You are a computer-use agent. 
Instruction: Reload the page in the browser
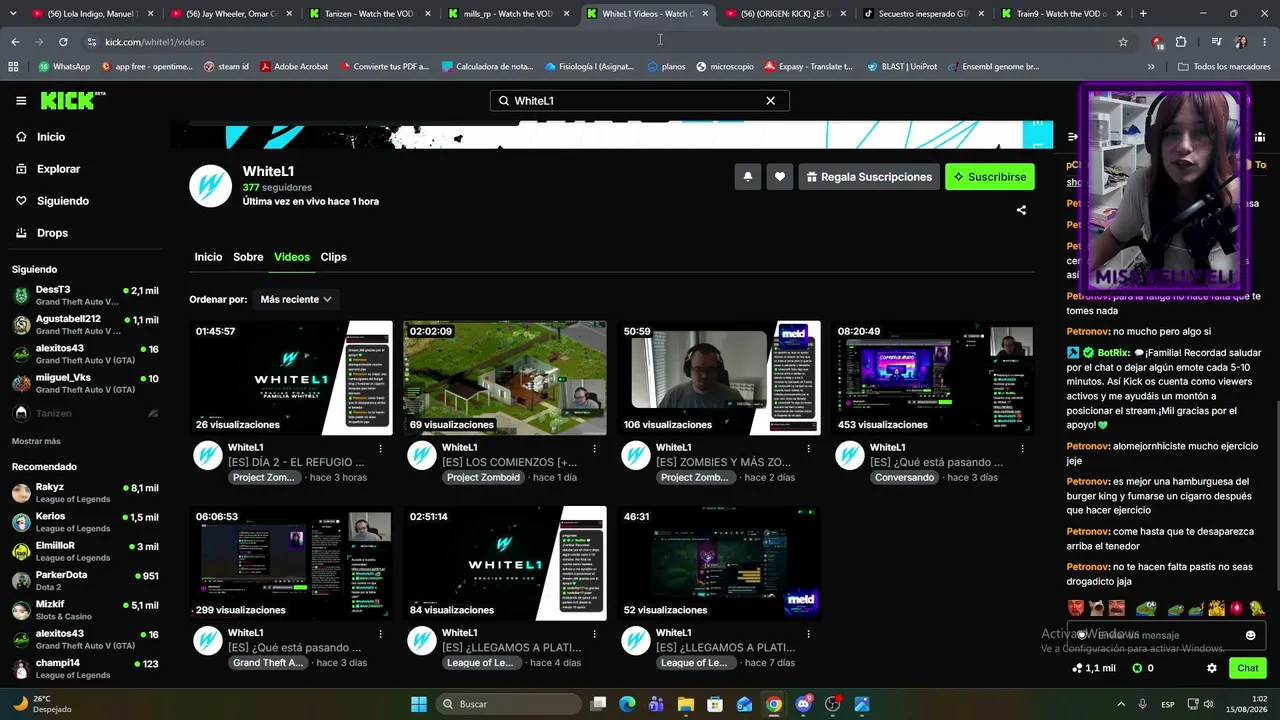[63, 42]
